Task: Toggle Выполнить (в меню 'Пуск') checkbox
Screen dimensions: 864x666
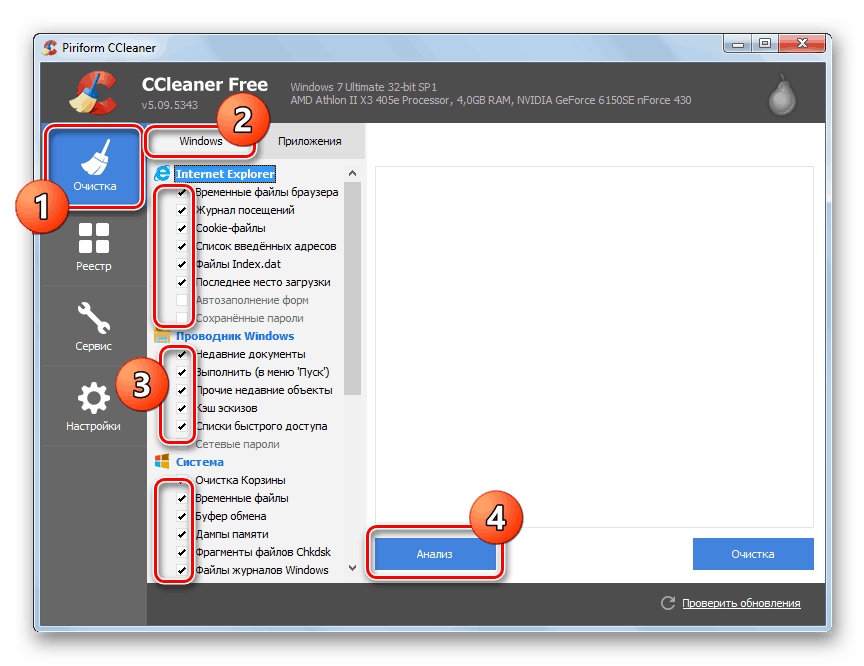Action: click(182, 372)
